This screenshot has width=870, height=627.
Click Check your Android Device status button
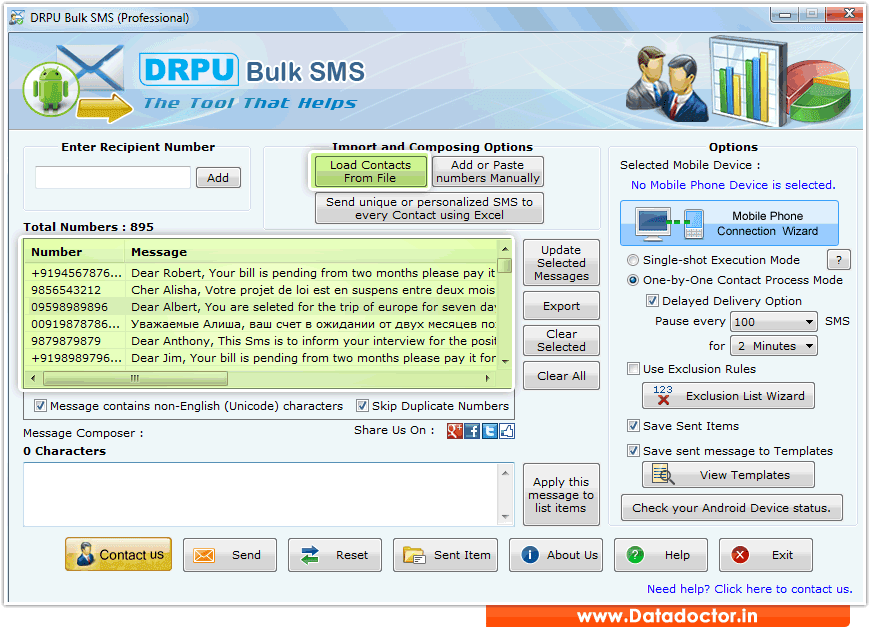[x=731, y=508]
